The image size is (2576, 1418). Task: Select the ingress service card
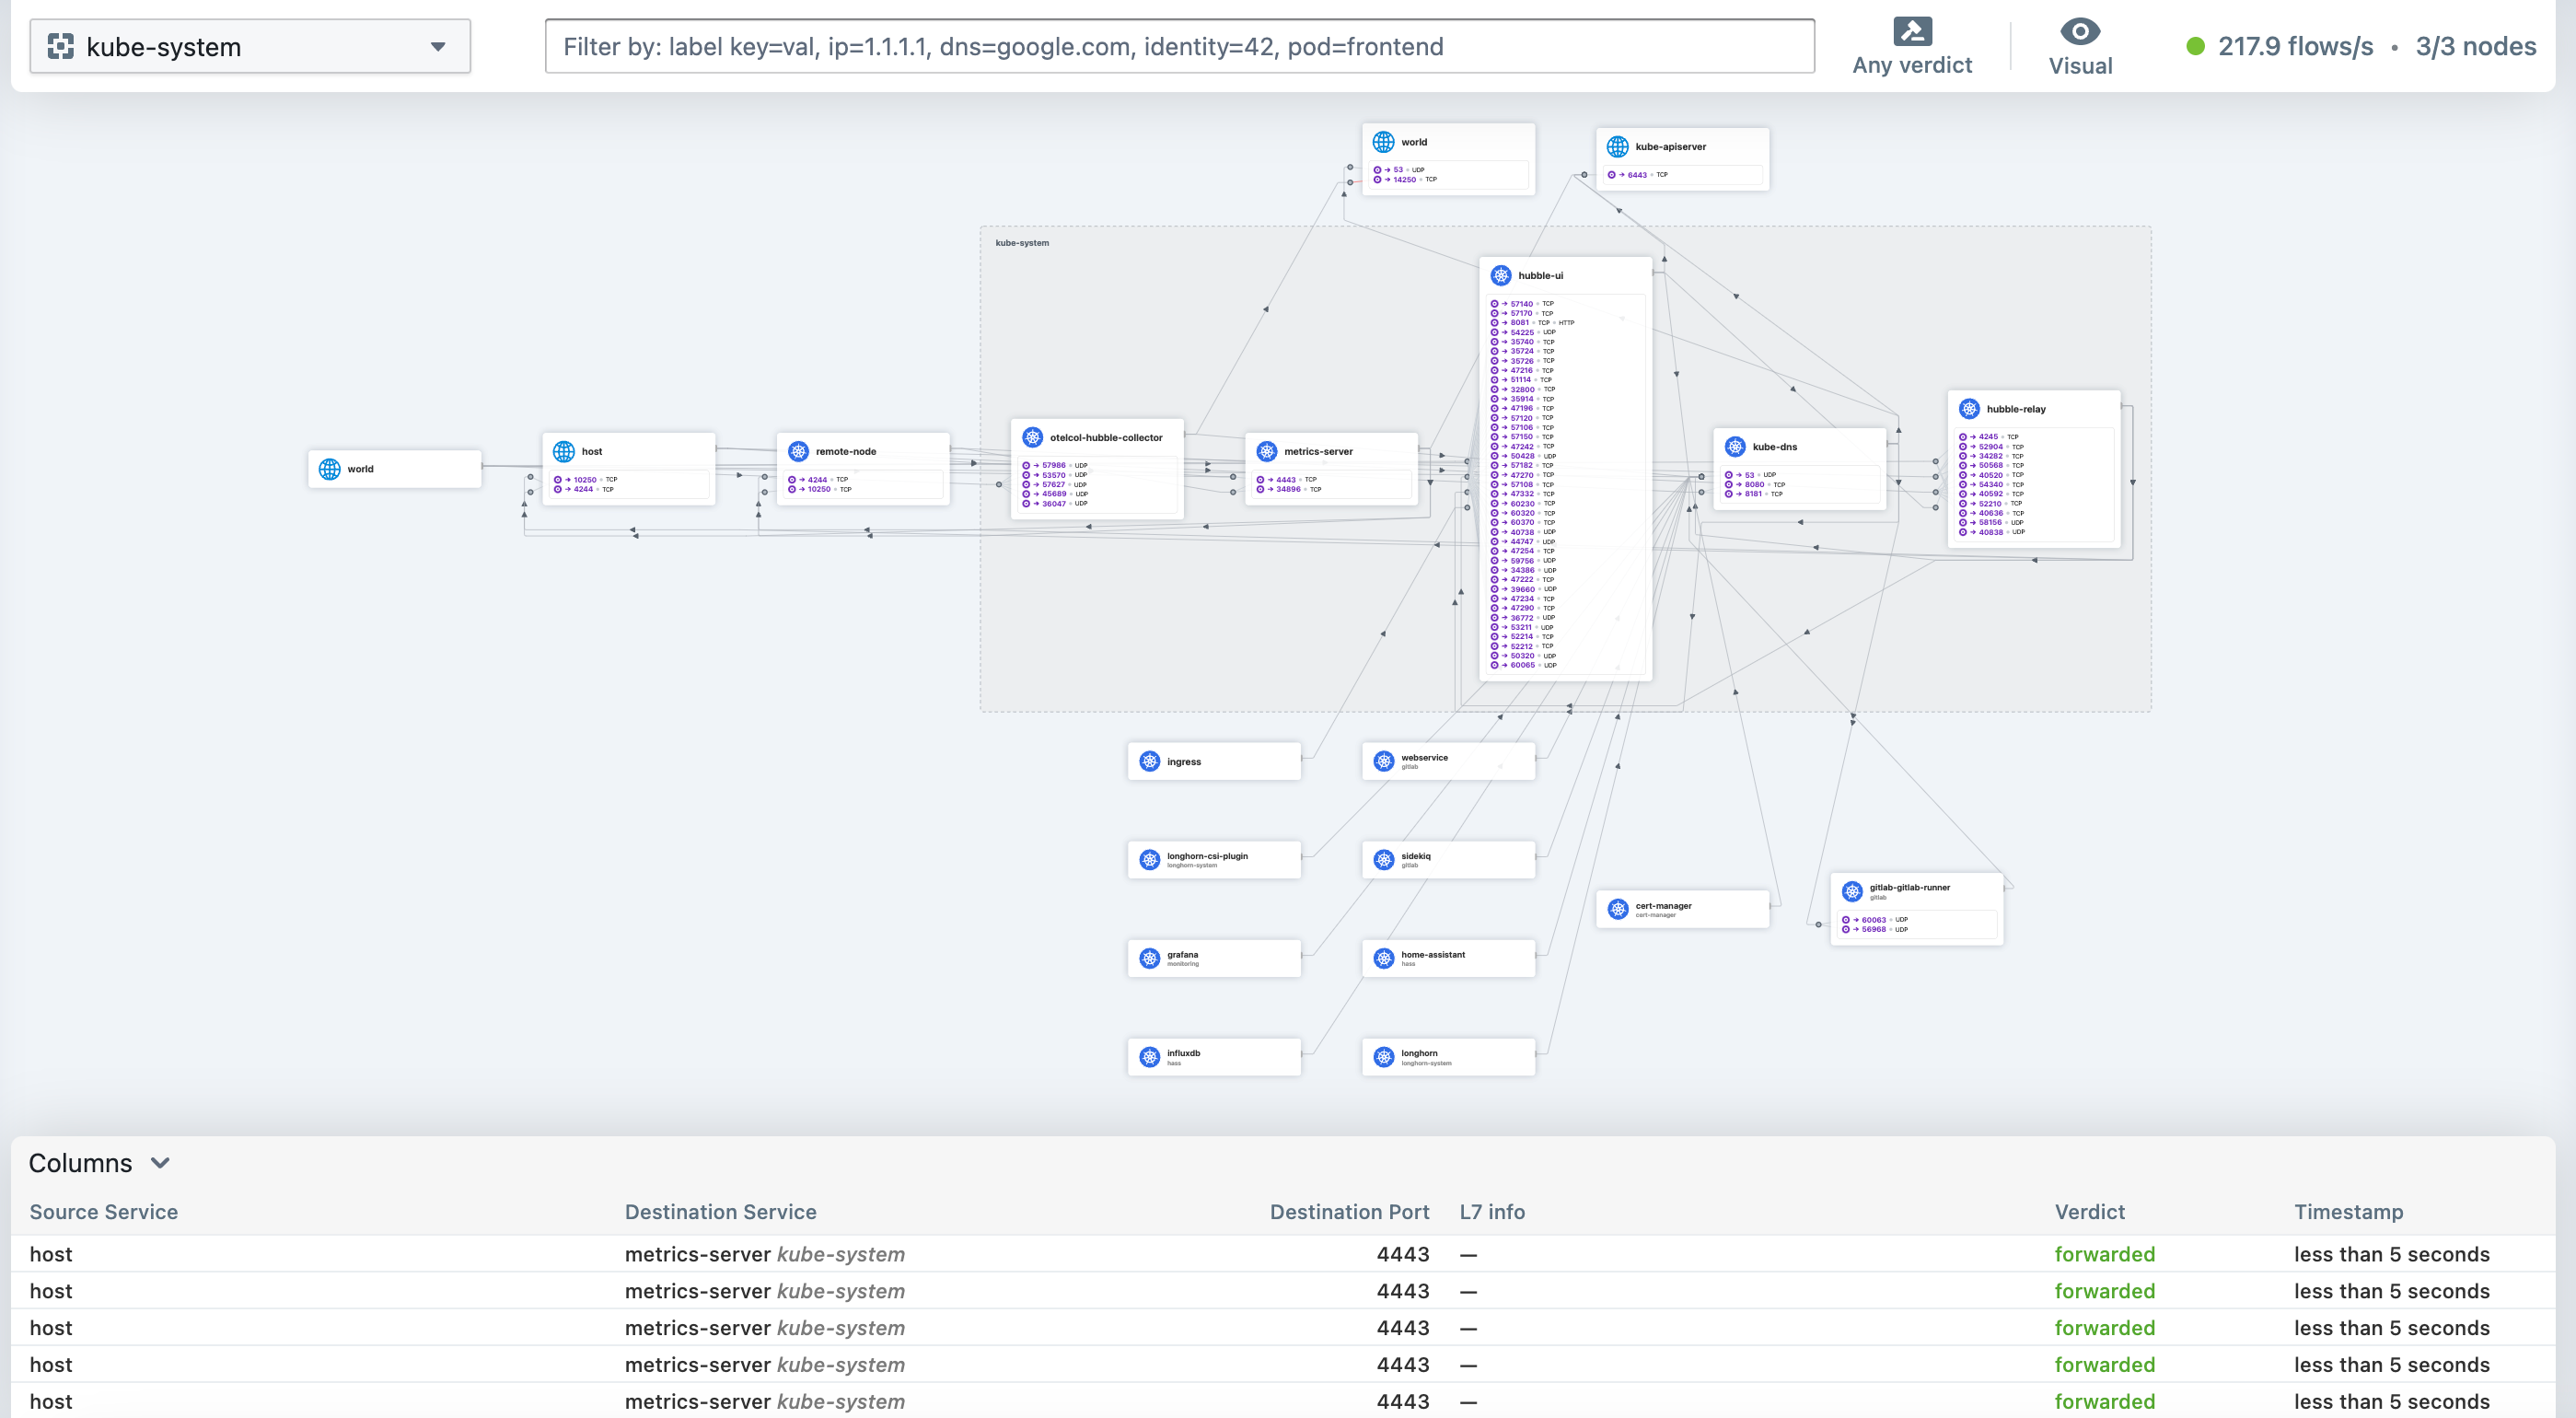[1213, 761]
